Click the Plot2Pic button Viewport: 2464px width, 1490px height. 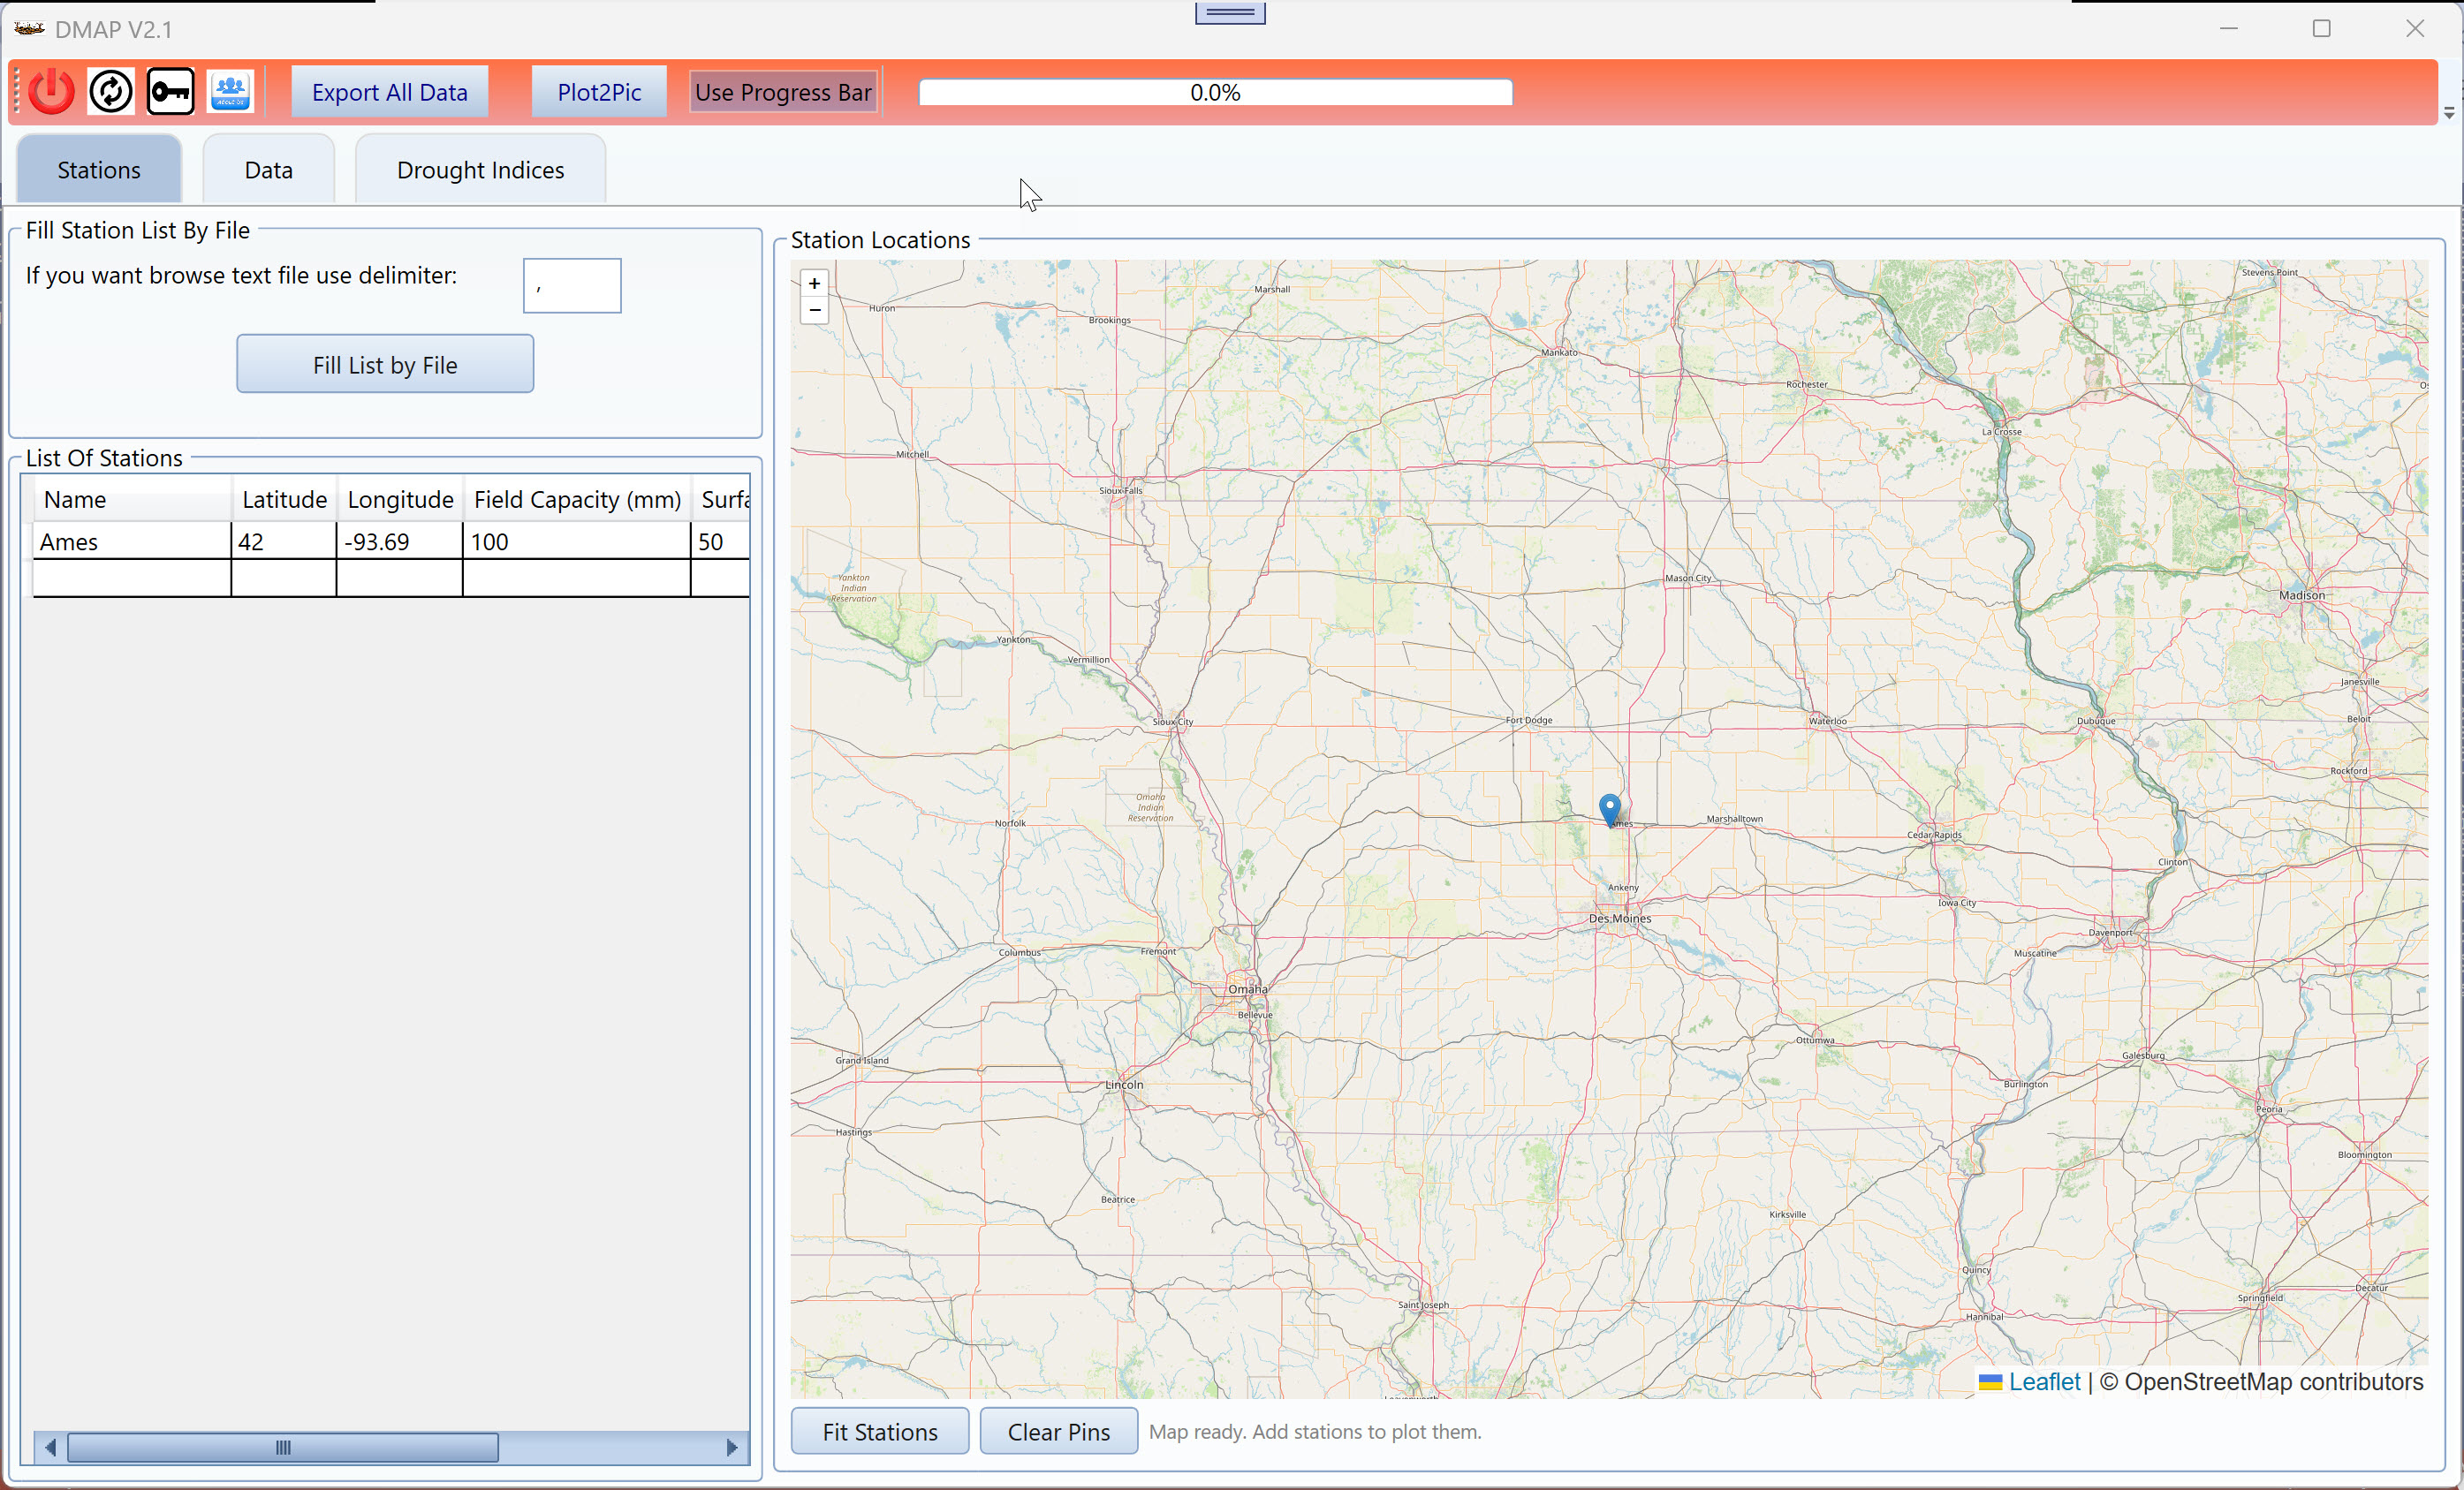[599, 92]
